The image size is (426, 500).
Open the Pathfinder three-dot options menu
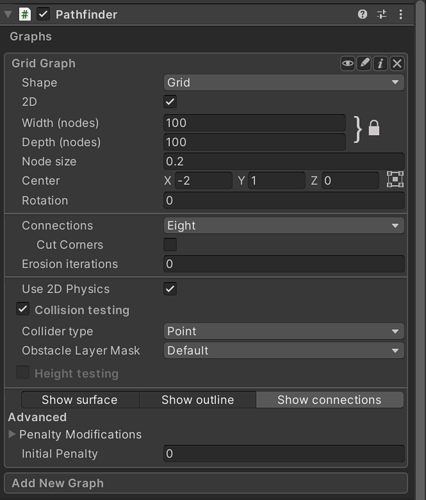pyautogui.click(x=401, y=14)
